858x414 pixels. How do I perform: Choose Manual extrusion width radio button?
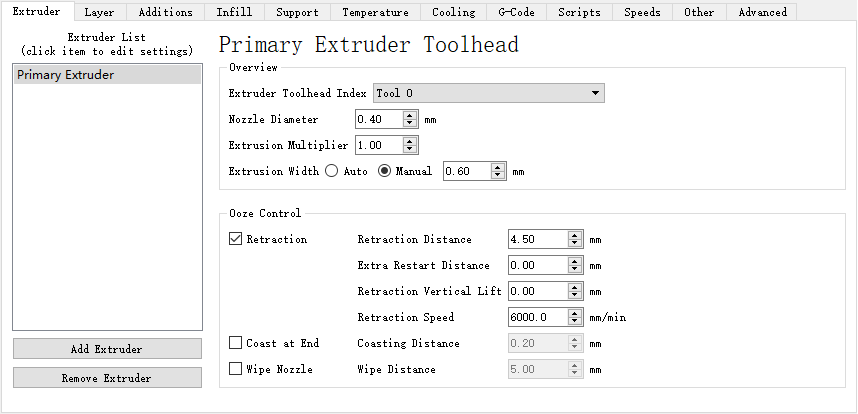384,171
